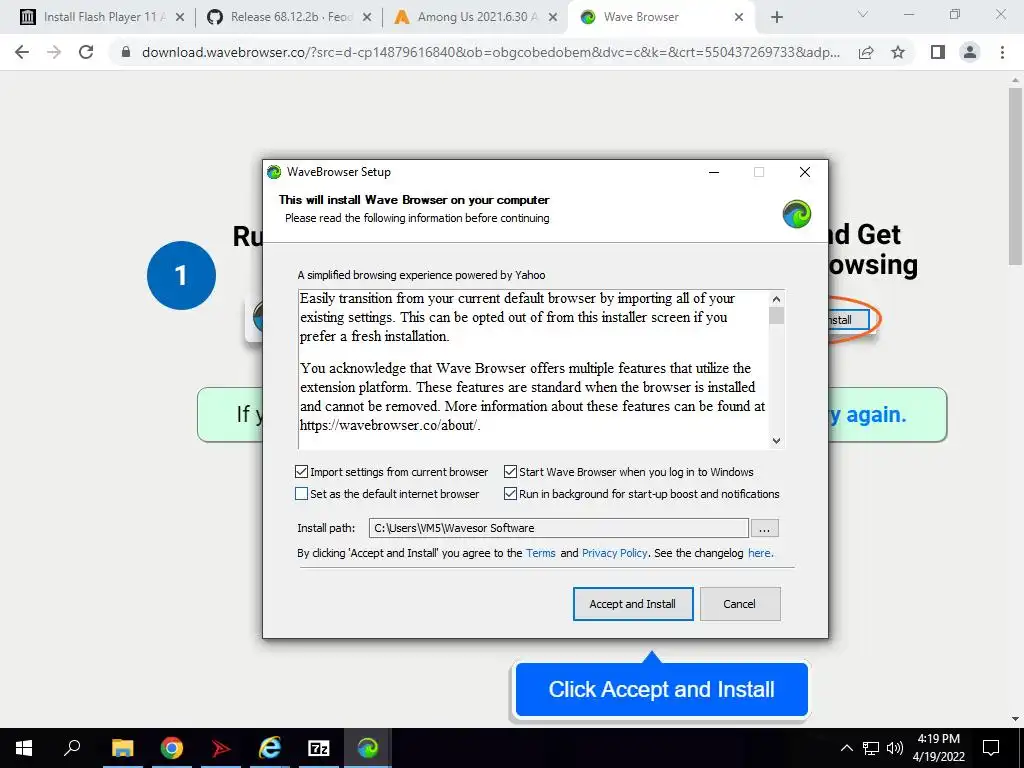Uncheck Start Wave Browser when you log in
1024x768 pixels.
(x=510, y=472)
